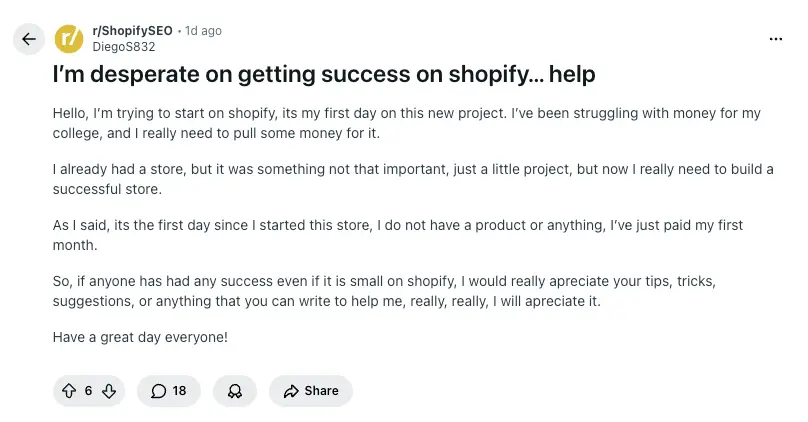The height and width of the screenshot is (422, 808).
Task: Click the r/ShopifySEO yellow community avatar
Action: pyautogui.click(x=69, y=39)
